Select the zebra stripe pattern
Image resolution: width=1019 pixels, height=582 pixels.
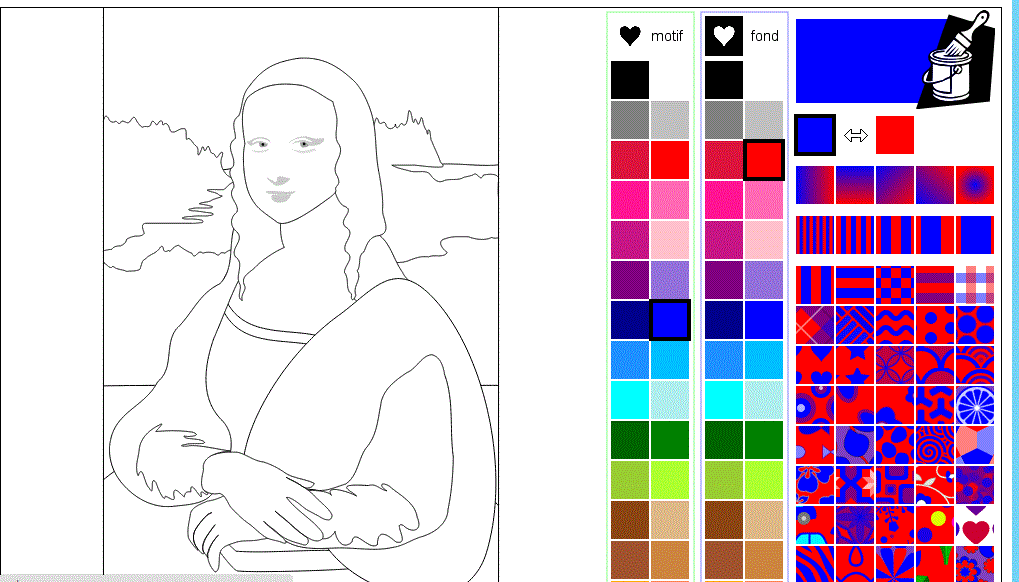(x=815, y=564)
